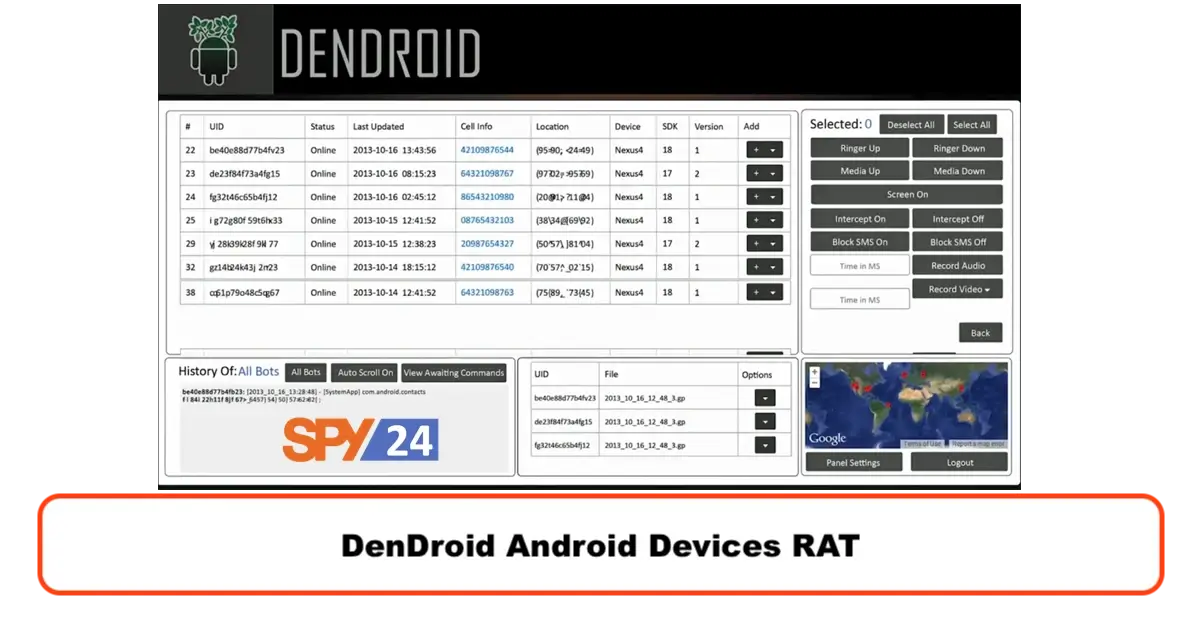Open Panel Settings
The image size is (1200, 630).
[x=853, y=462]
